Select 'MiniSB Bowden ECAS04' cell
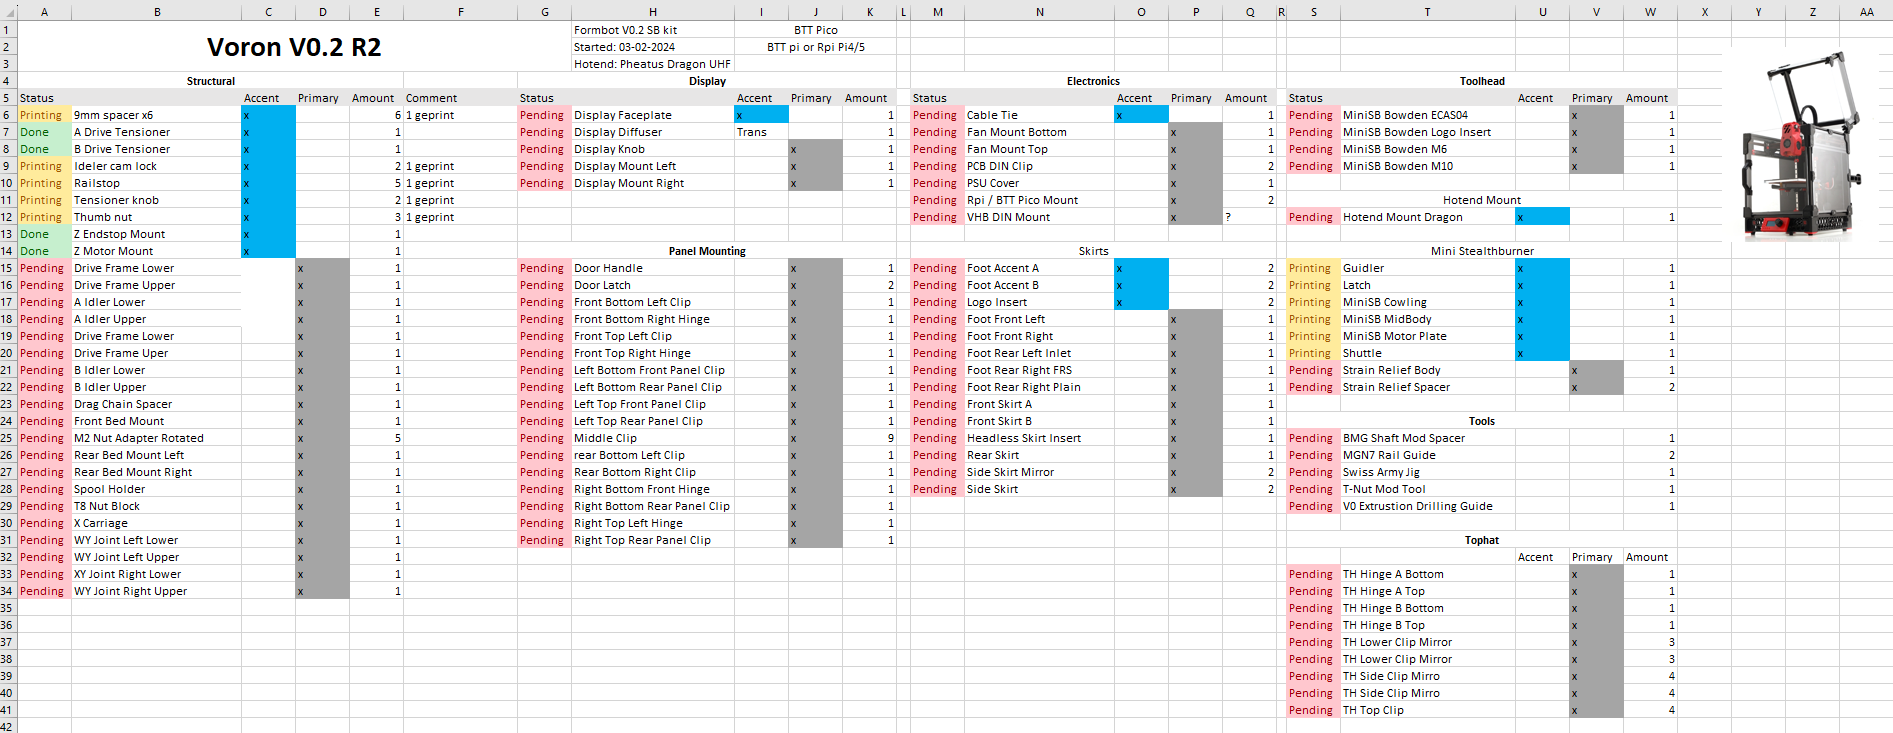 tap(1427, 115)
